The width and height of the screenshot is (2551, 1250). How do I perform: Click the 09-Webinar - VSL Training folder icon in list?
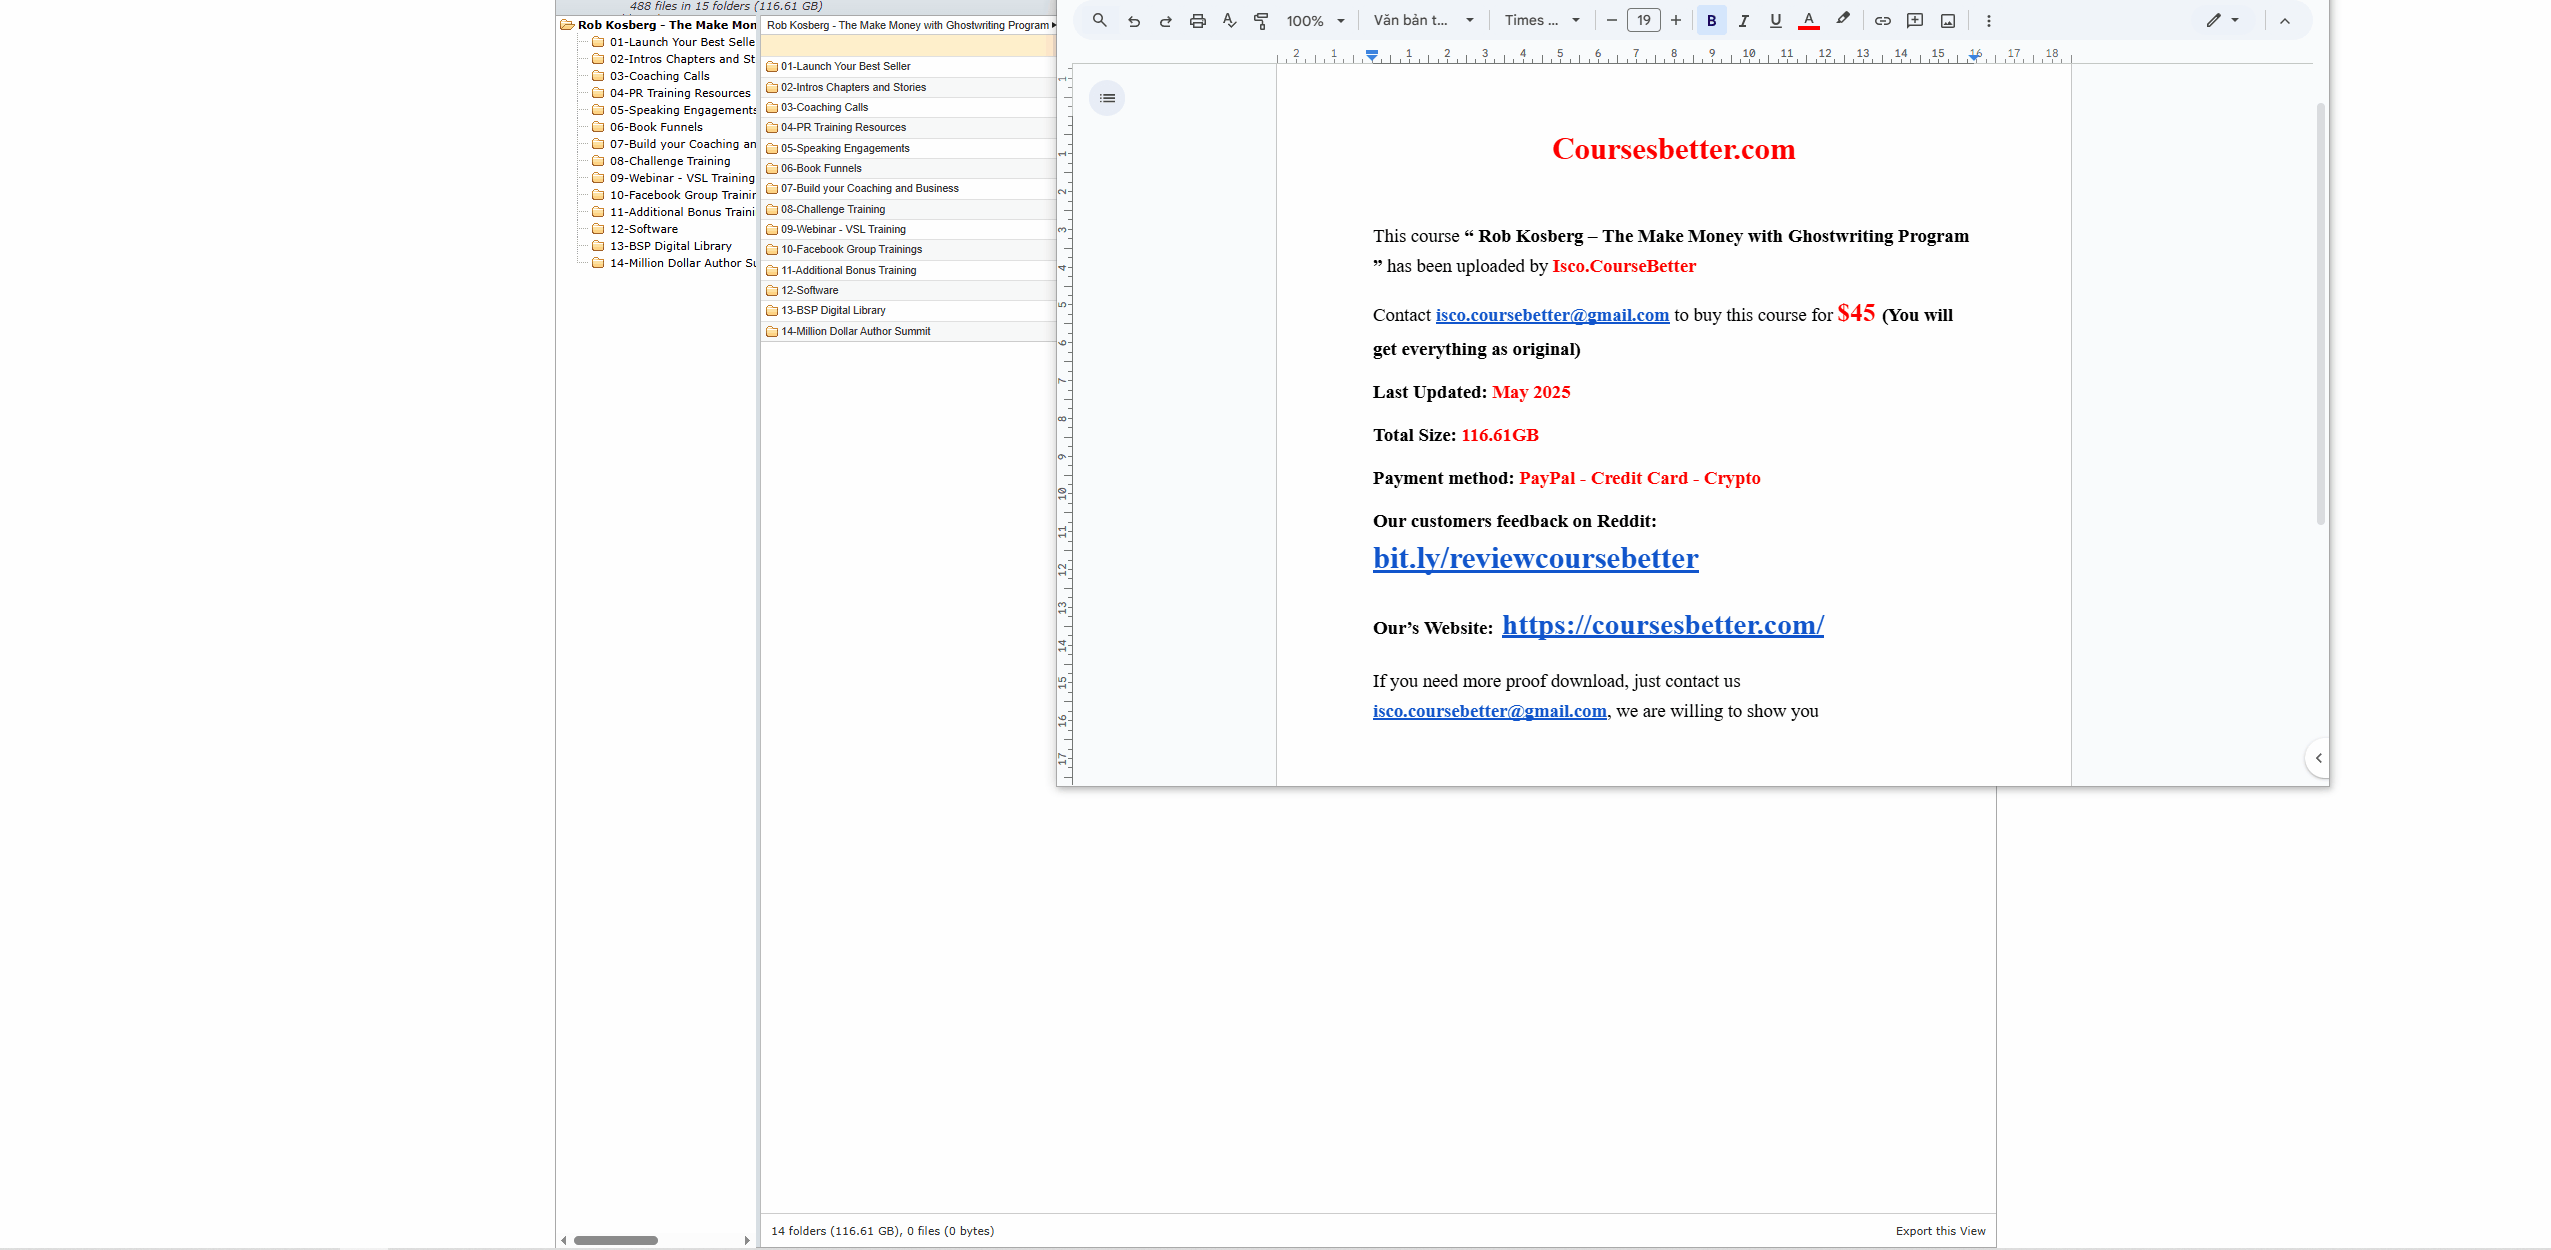tap(772, 230)
